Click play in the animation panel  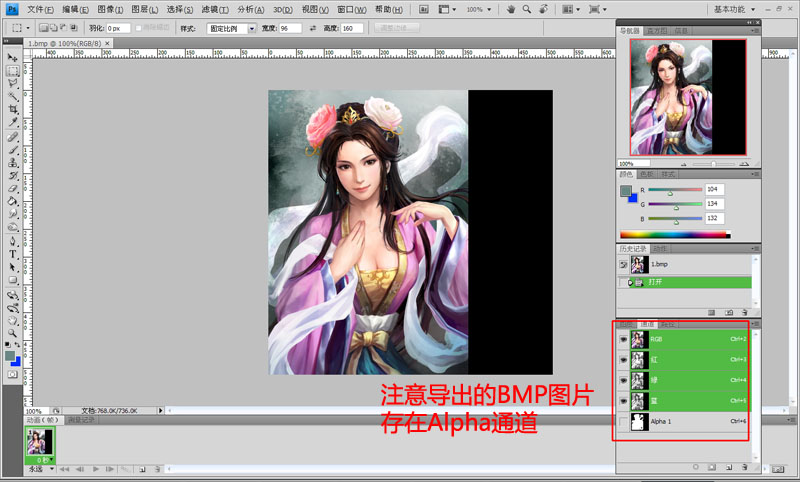[x=98, y=468]
